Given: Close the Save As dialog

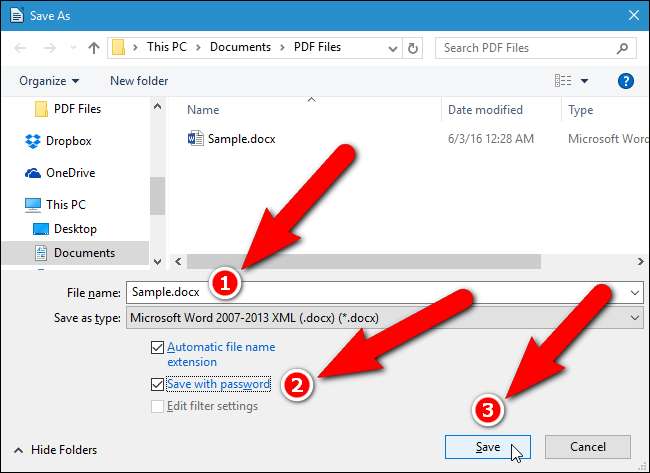Looking at the screenshot, I should pos(633,16).
